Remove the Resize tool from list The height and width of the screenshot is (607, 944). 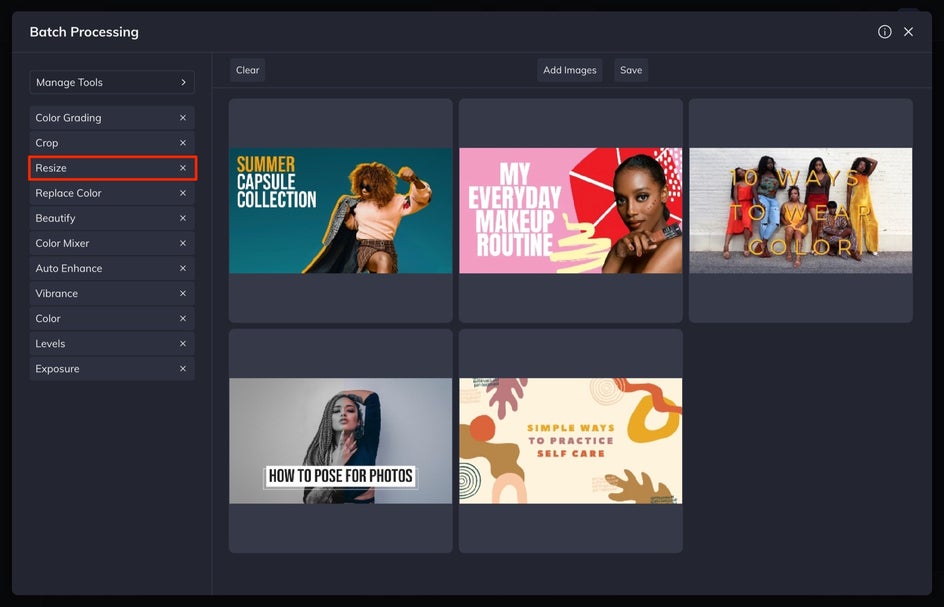click(183, 168)
